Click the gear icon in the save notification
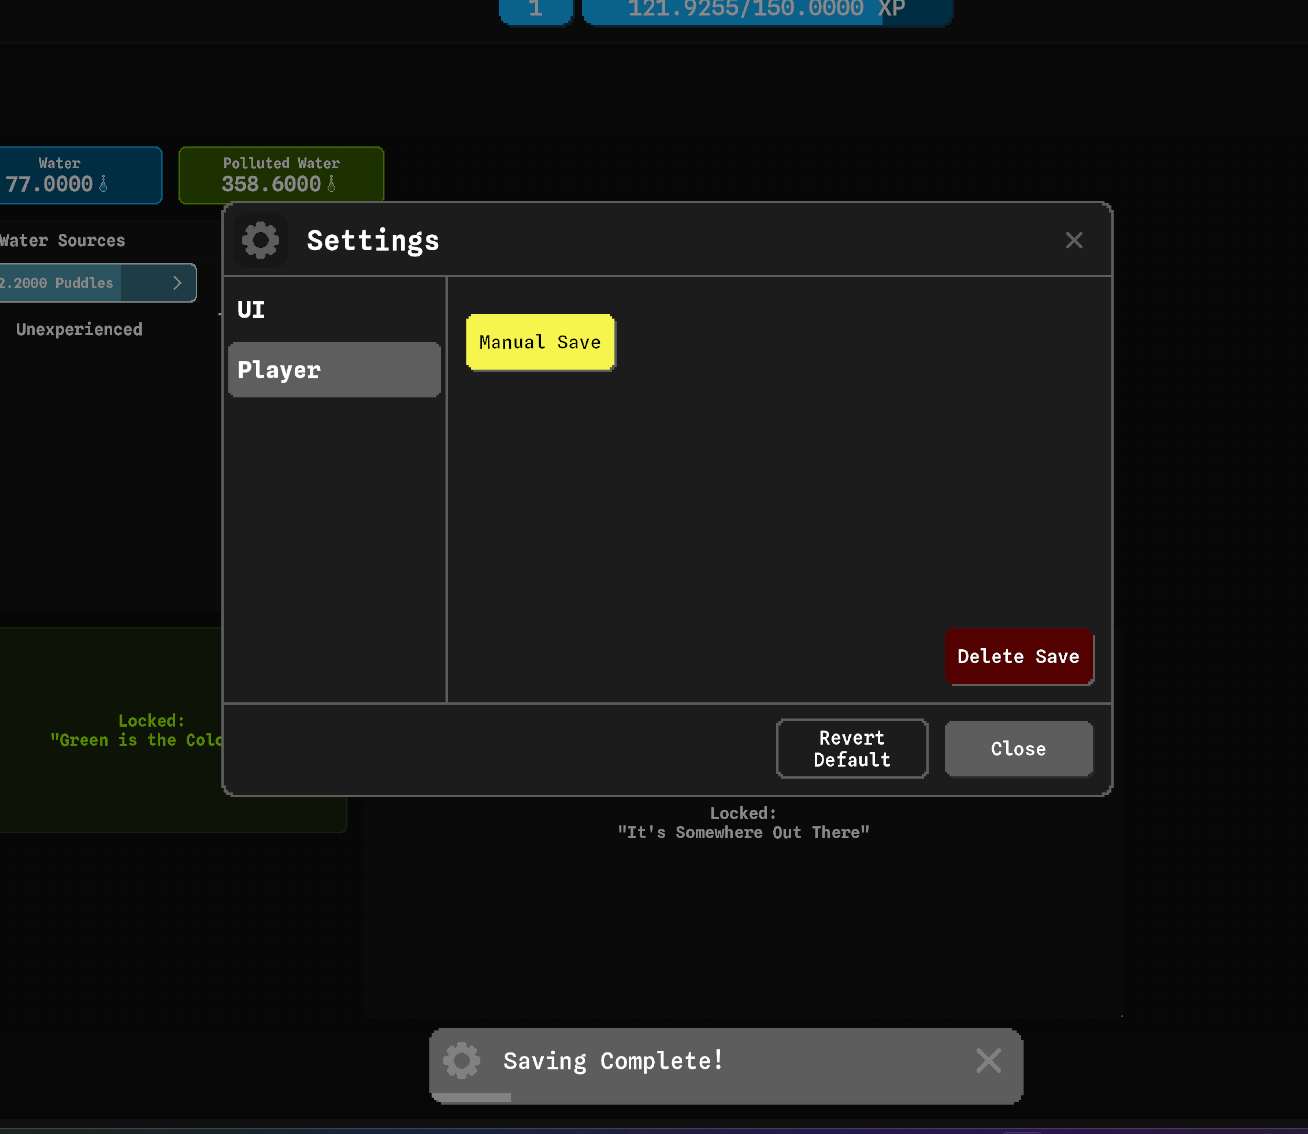 [462, 1061]
